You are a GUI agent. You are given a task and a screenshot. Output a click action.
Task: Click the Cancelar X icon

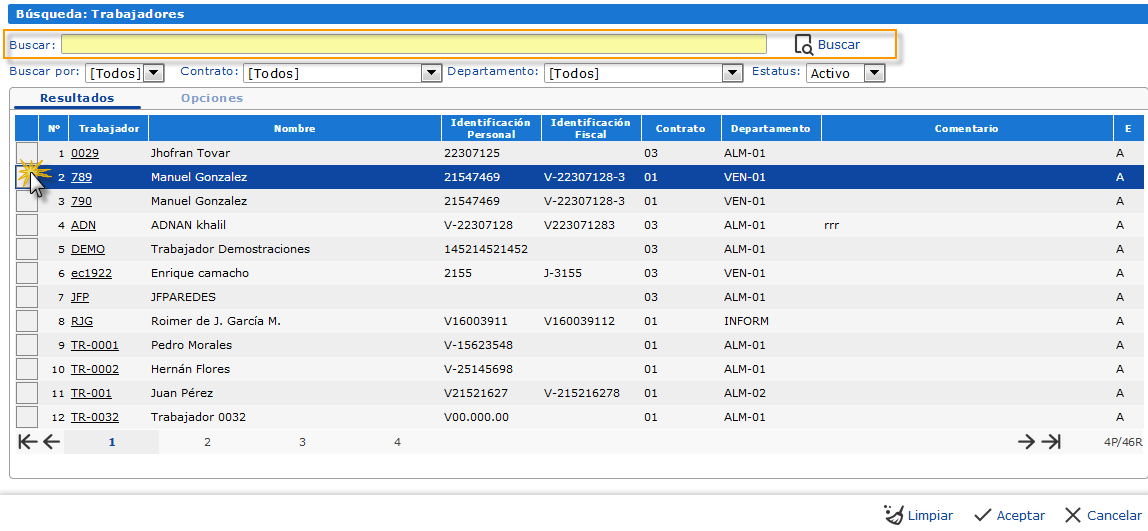(x=1073, y=515)
